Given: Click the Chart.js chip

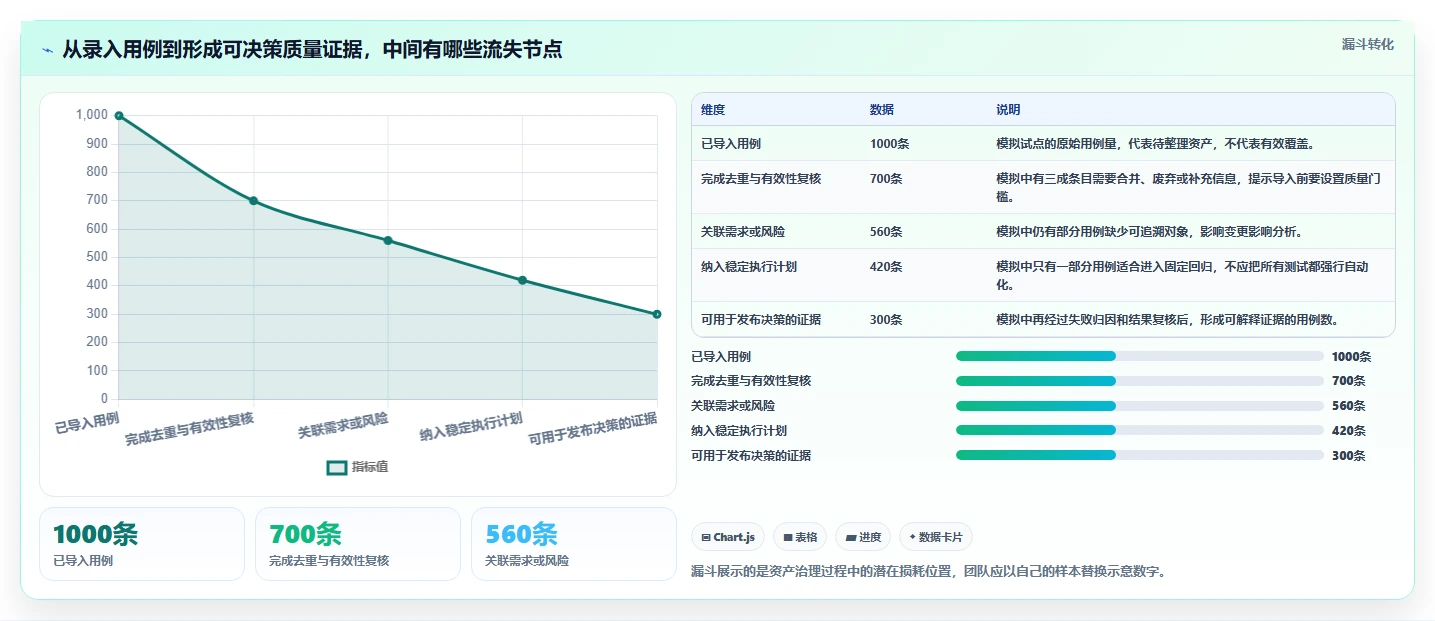Looking at the screenshot, I should click(728, 537).
